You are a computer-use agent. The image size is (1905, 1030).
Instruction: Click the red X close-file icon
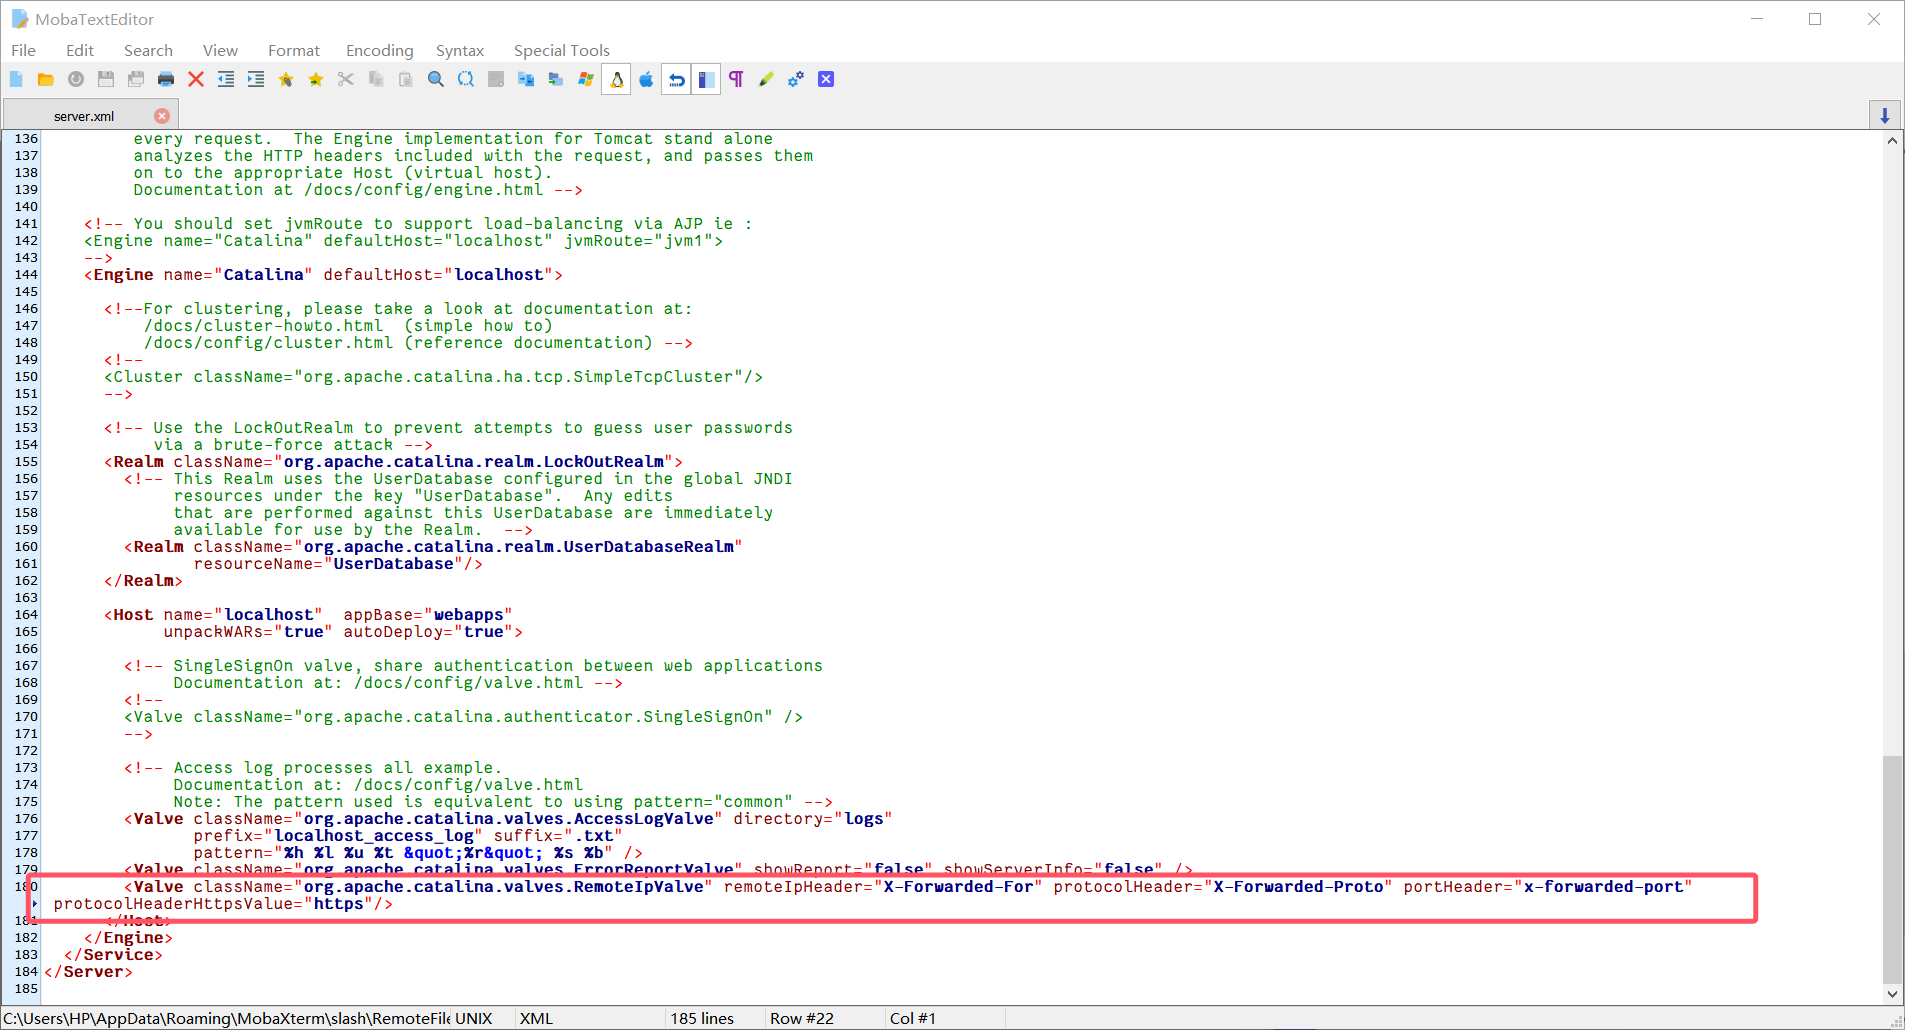[196, 79]
